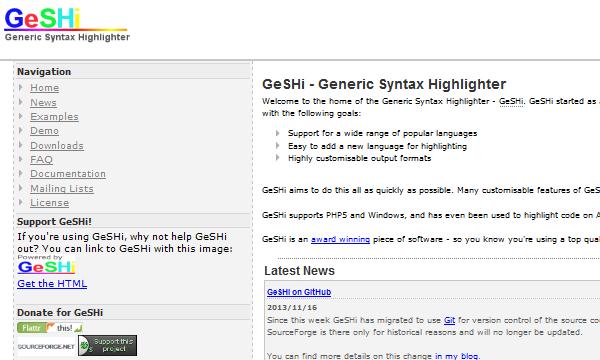The width and height of the screenshot is (600, 360).
Task: Click the GeSHi rainbow logo in header
Action: point(67,24)
